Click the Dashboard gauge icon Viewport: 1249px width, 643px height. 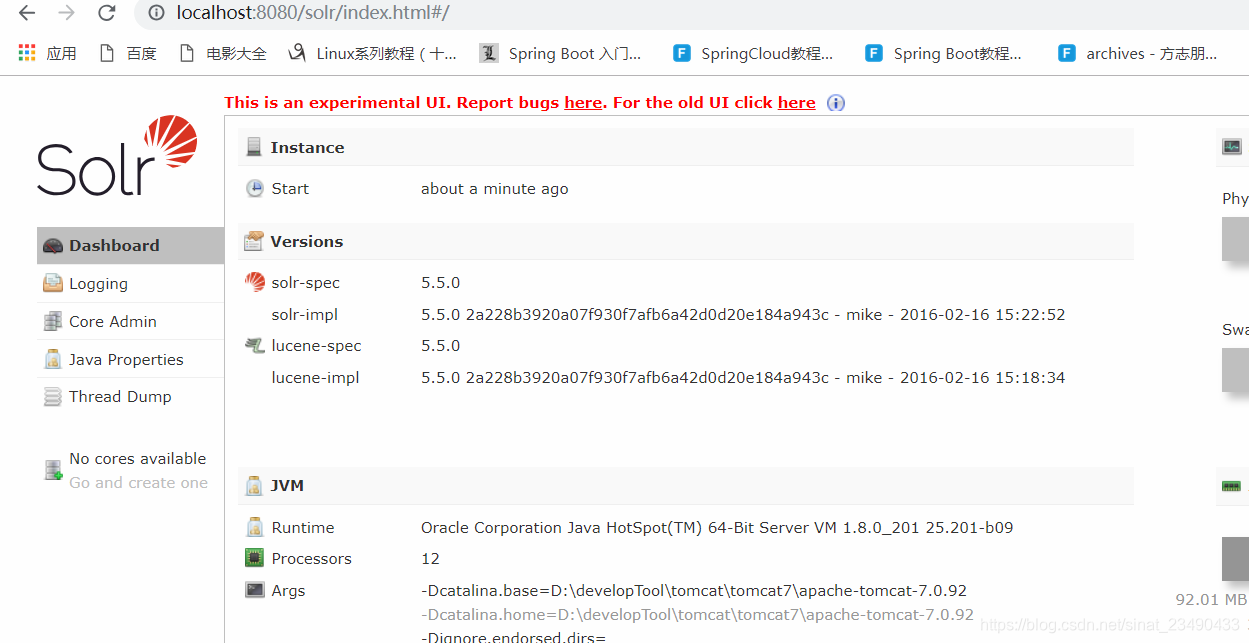tap(53, 246)
